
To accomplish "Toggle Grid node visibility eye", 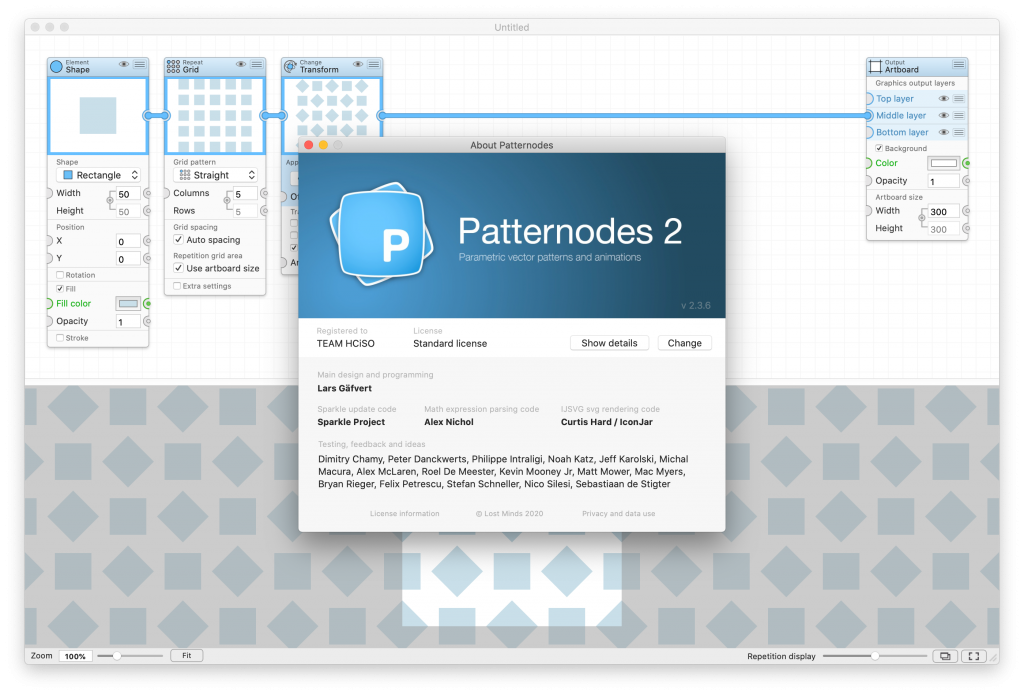I will (240, 64).
